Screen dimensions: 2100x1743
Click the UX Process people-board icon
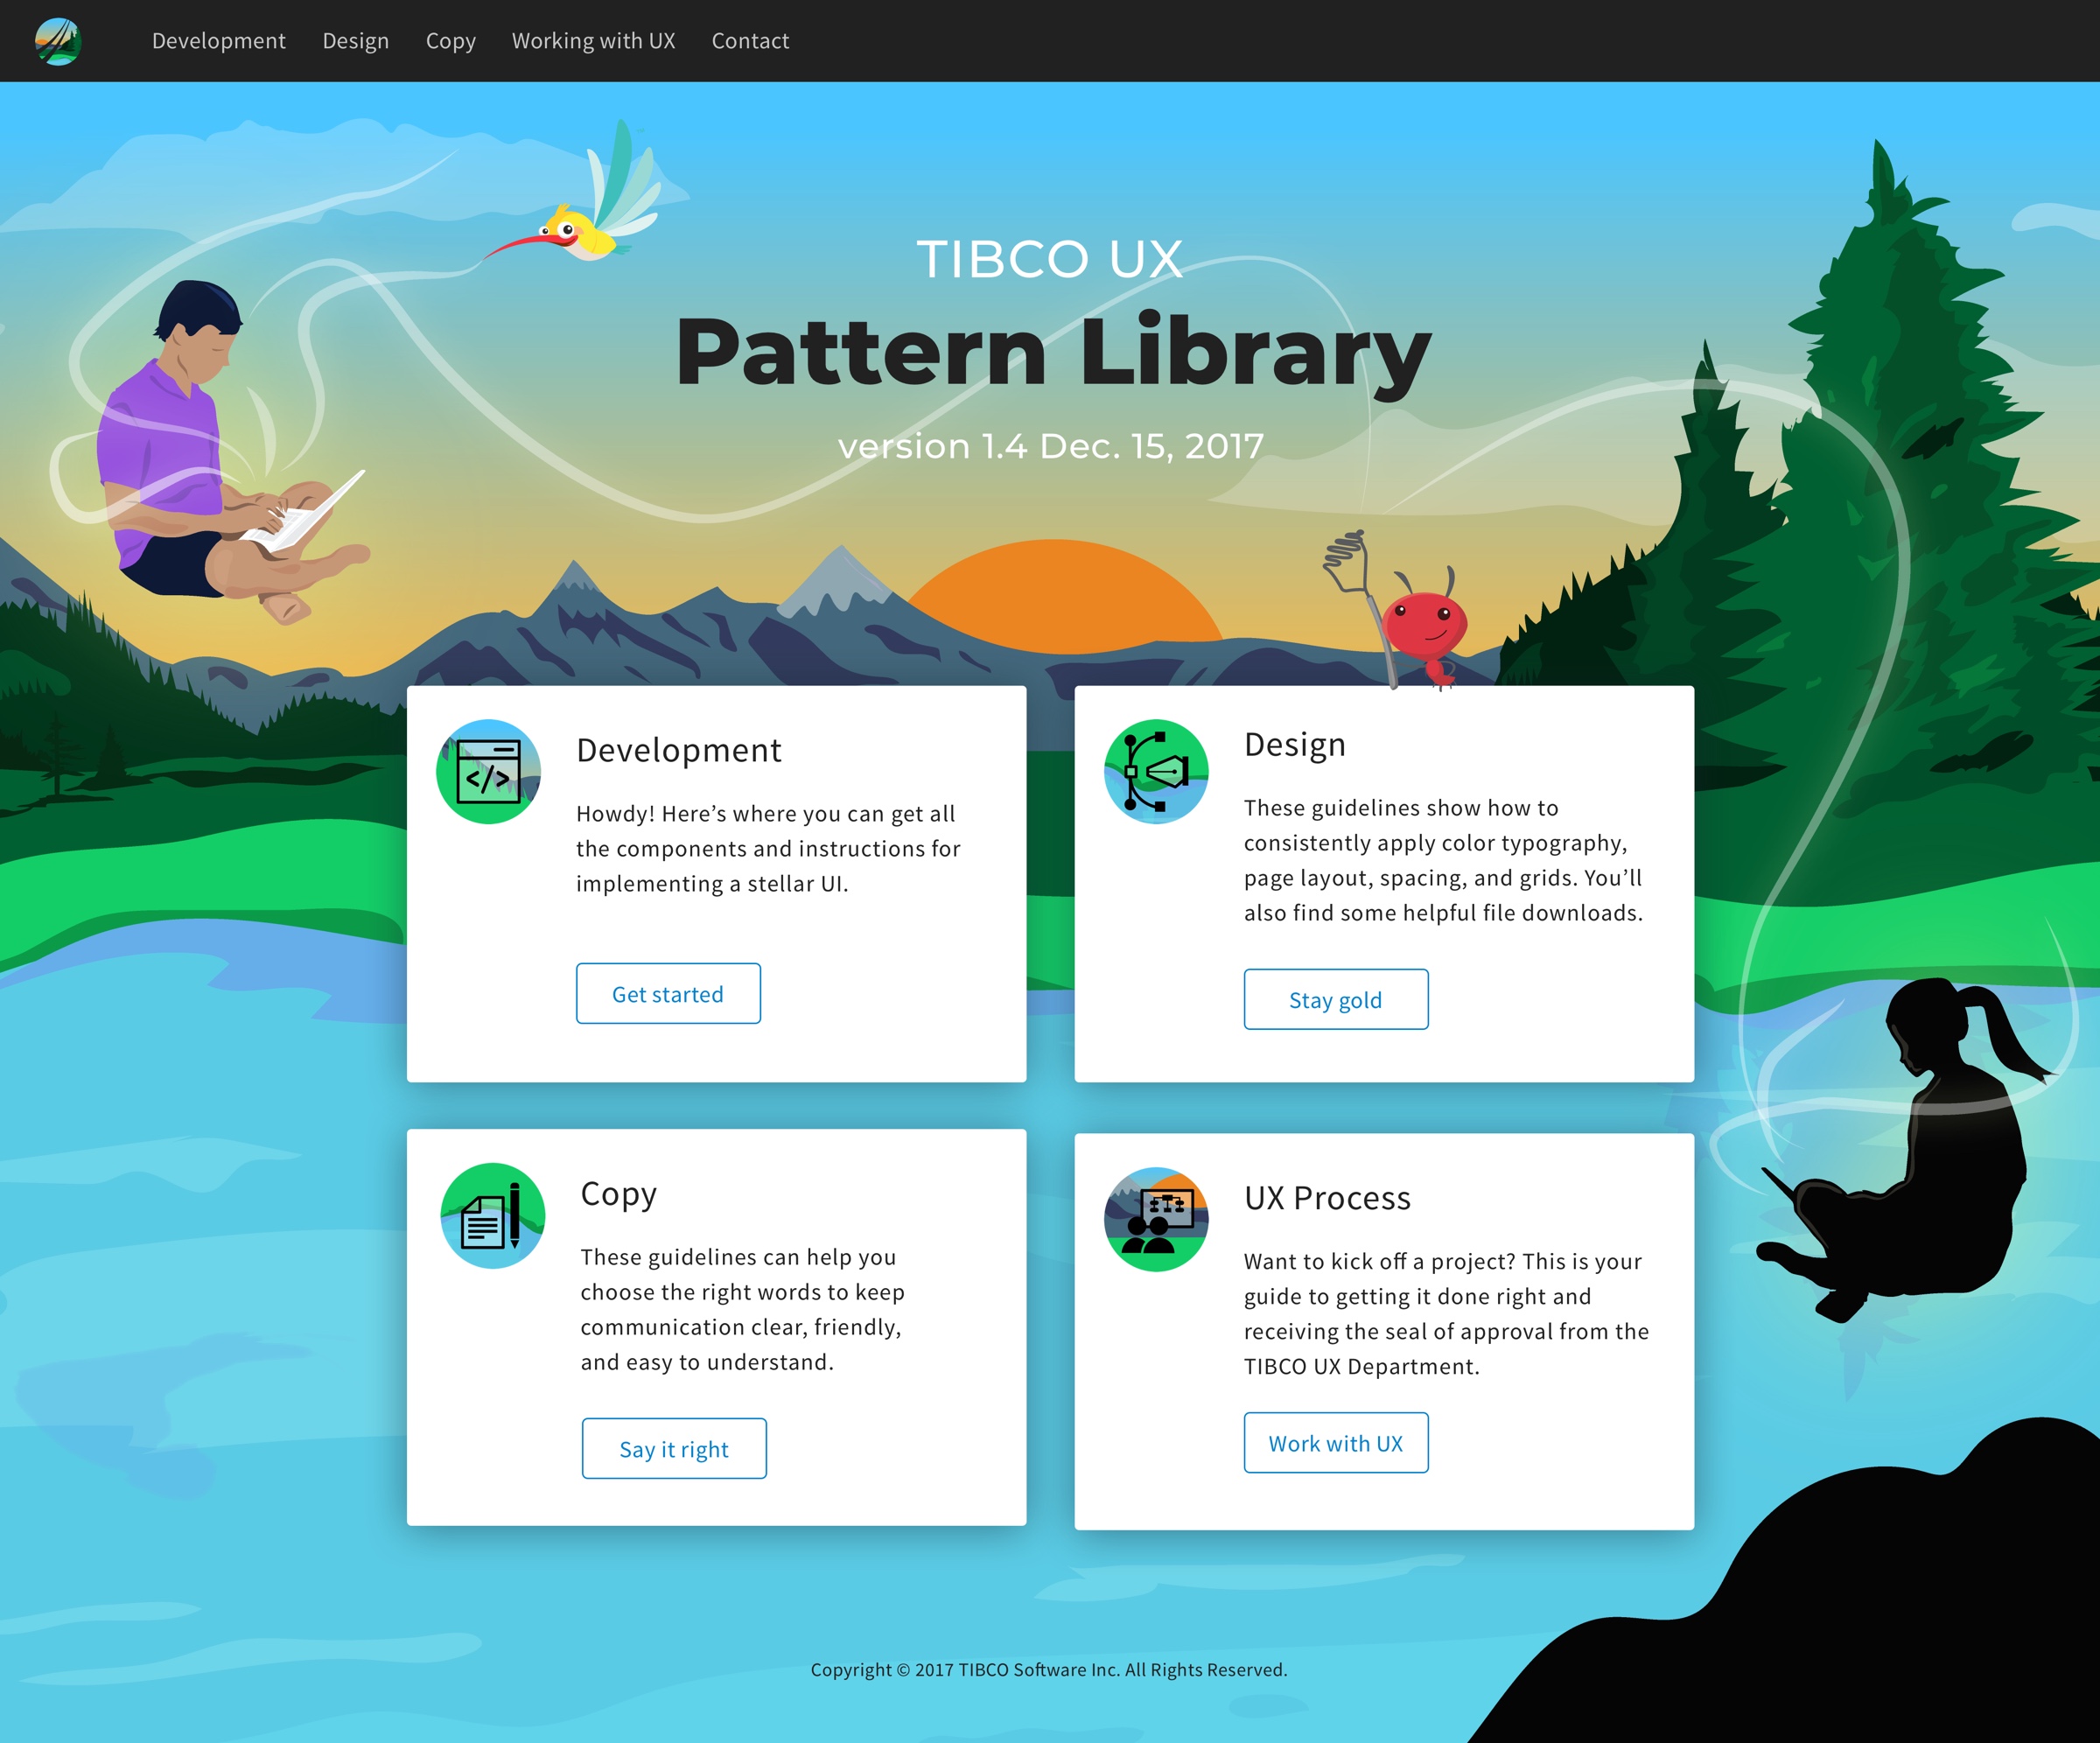1156,1219
